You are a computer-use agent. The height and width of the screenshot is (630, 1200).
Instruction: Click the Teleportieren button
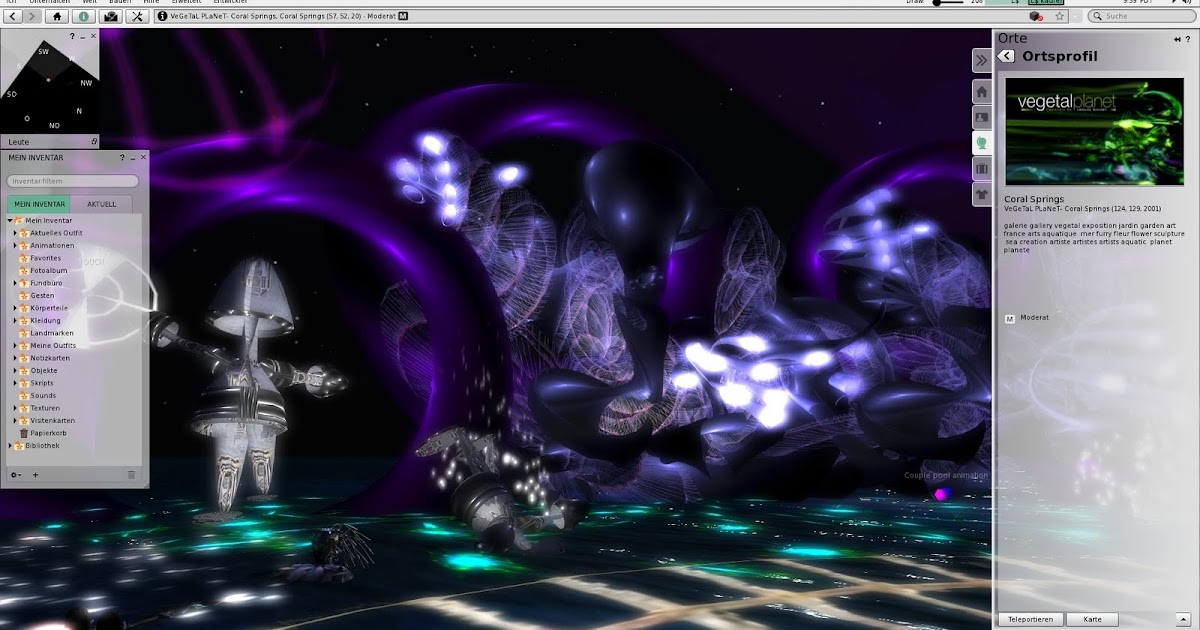point(1030,619)
